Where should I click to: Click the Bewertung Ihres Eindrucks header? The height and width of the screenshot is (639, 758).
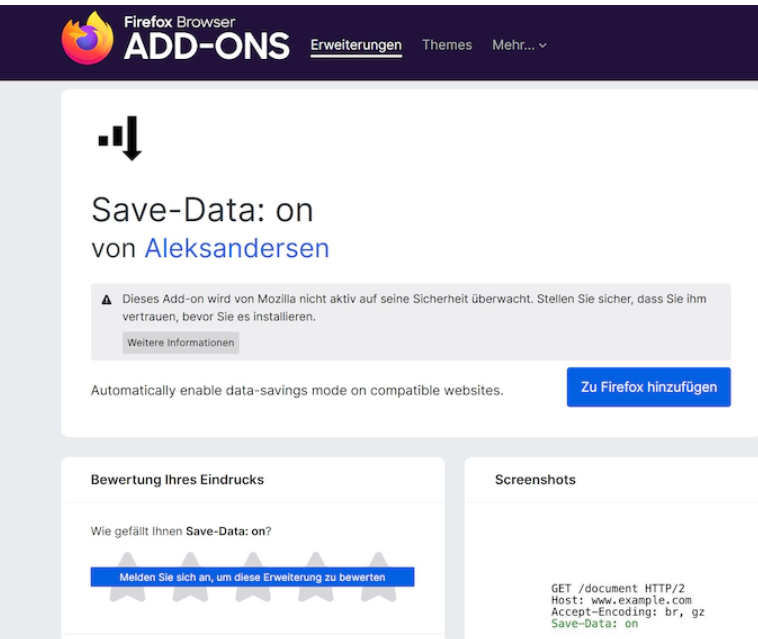click(x=177, y=480)
